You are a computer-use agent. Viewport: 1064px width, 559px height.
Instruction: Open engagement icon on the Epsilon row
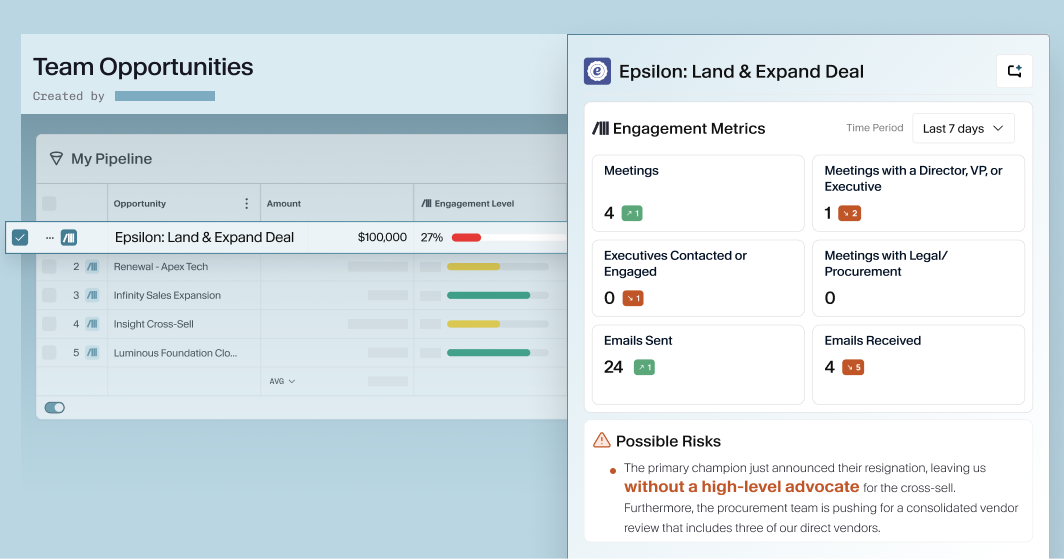[69, 238]
